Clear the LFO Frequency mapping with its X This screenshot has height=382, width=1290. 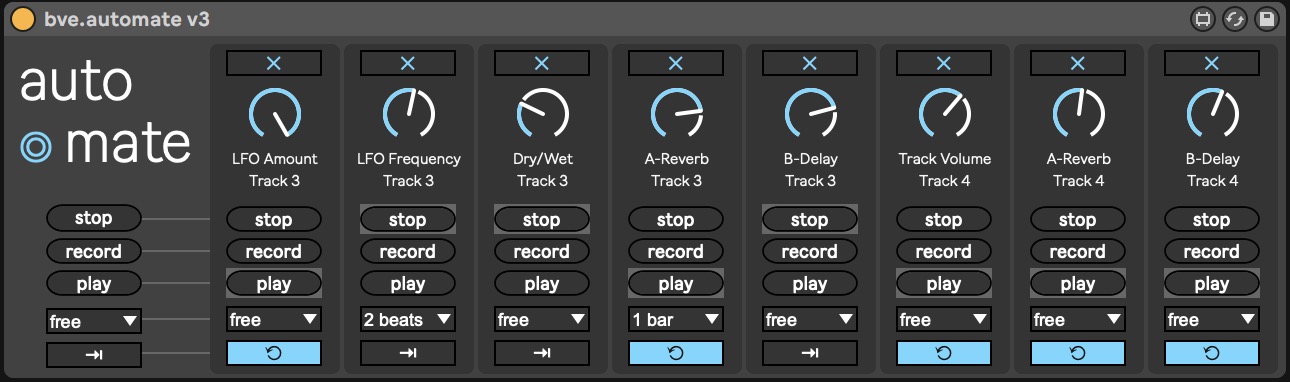tap(408, 63)
